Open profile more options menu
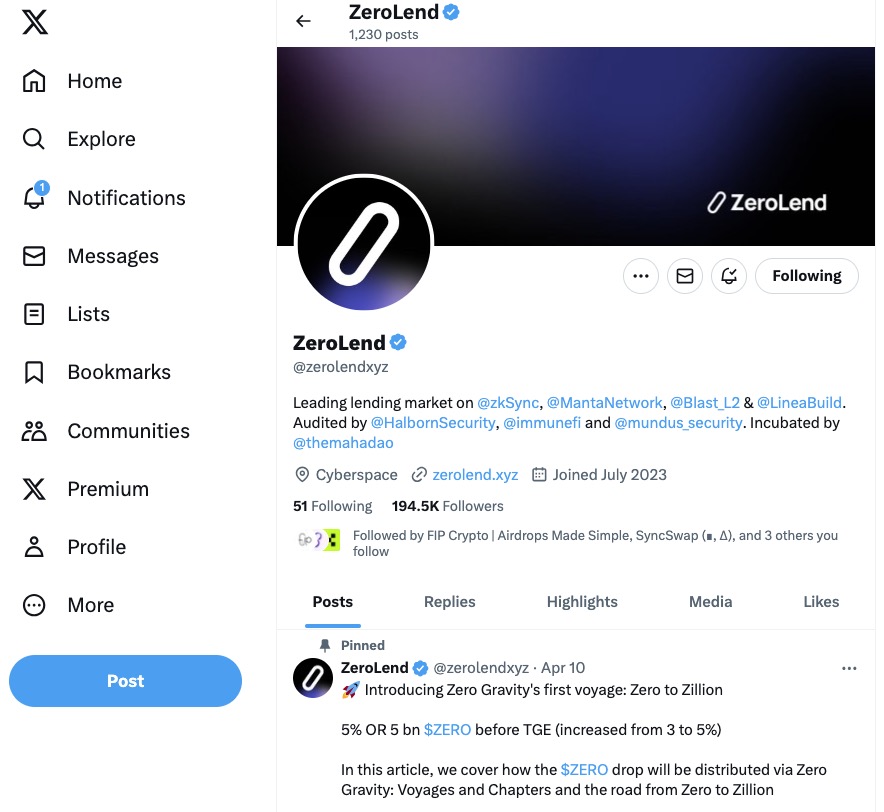 point(641,276)
